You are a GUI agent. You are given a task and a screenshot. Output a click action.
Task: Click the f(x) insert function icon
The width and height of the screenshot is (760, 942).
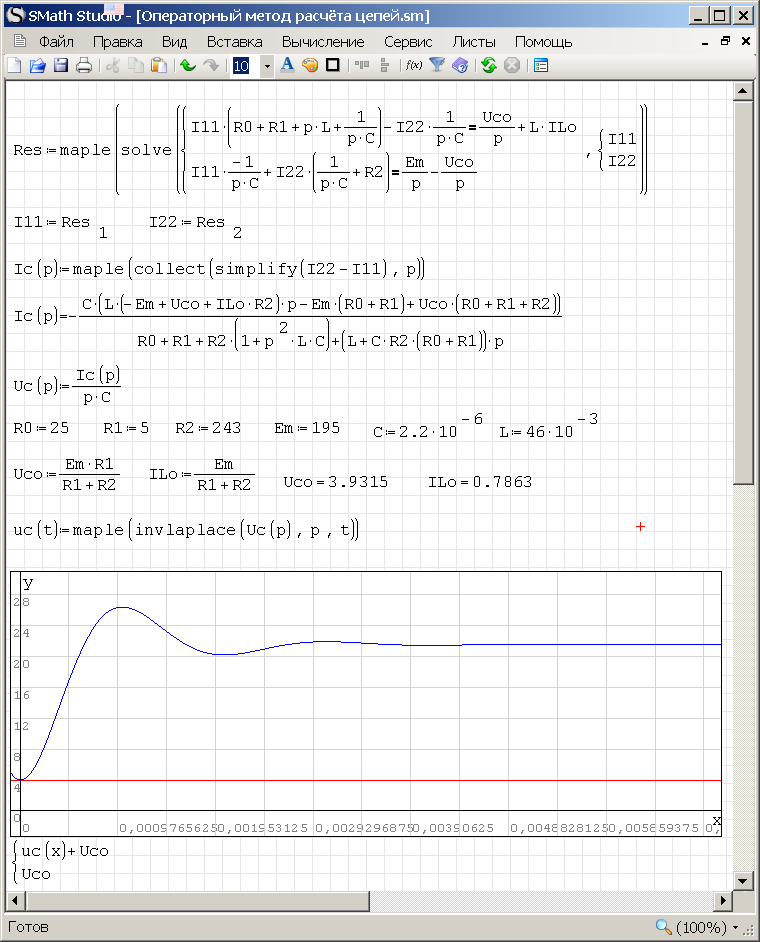pyautogui.click(x=413, y=66)
